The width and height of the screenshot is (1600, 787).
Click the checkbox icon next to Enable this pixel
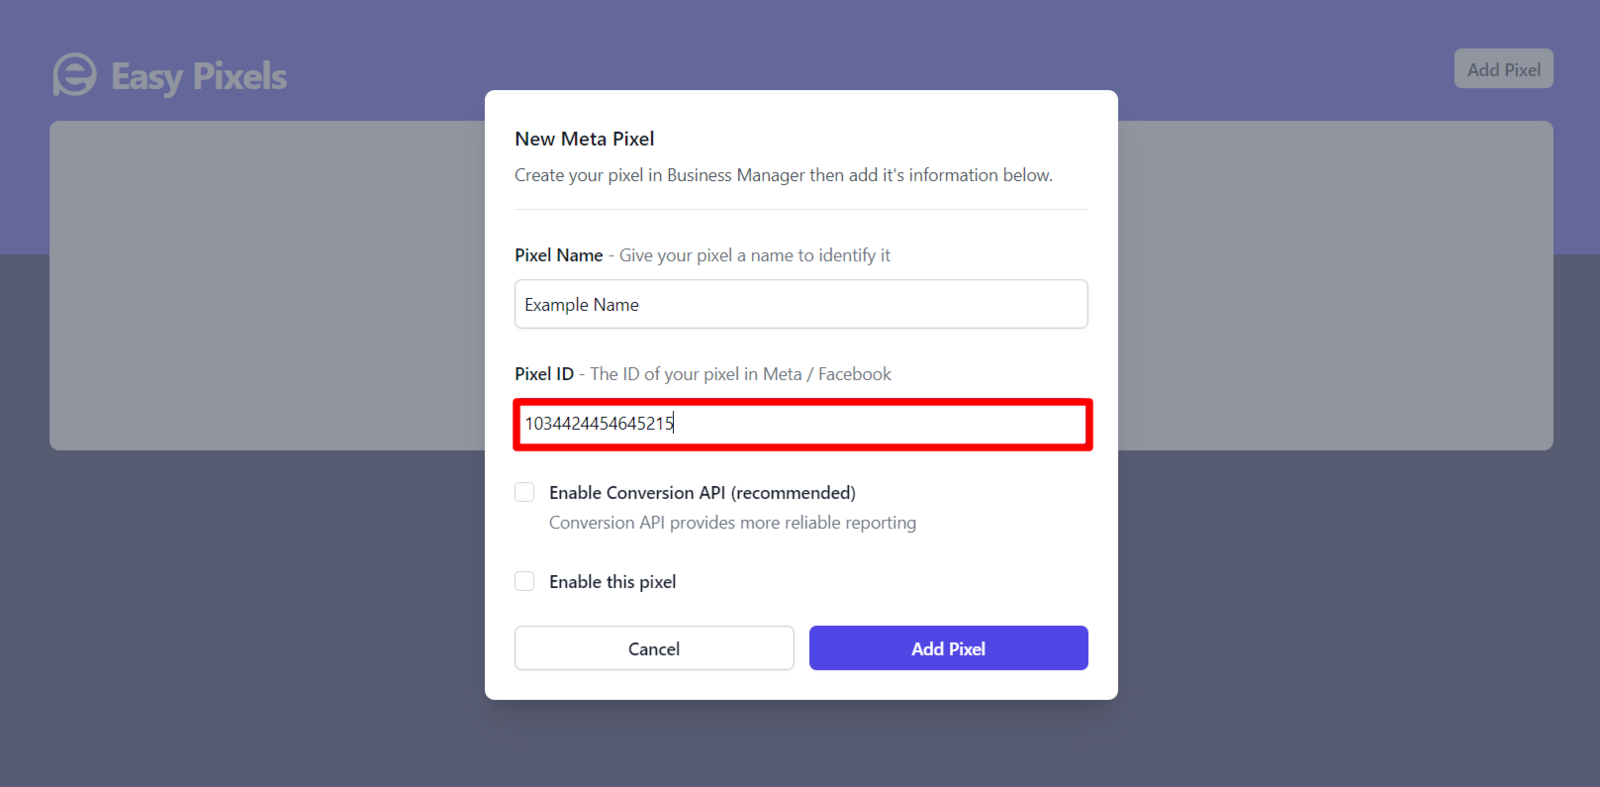(x=524, y=581)
